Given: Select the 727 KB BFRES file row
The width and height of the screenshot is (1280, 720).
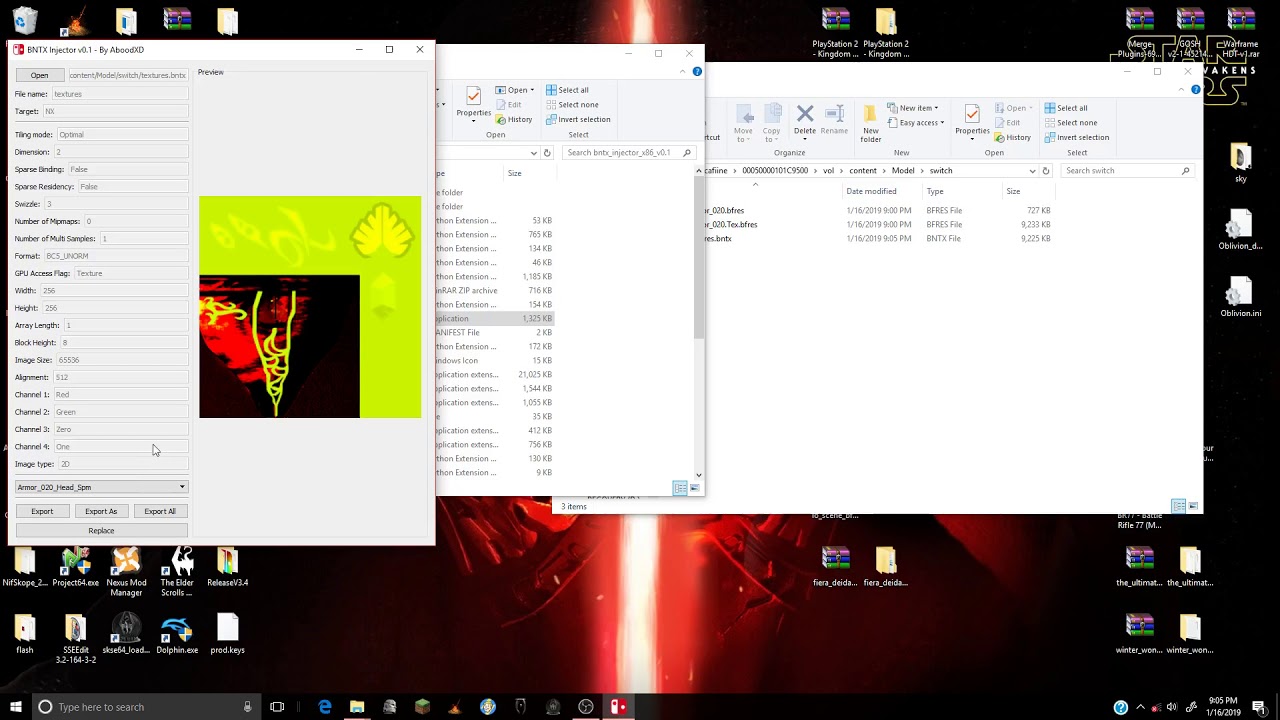Looking at the screenshot, I should tap(878, 211).
